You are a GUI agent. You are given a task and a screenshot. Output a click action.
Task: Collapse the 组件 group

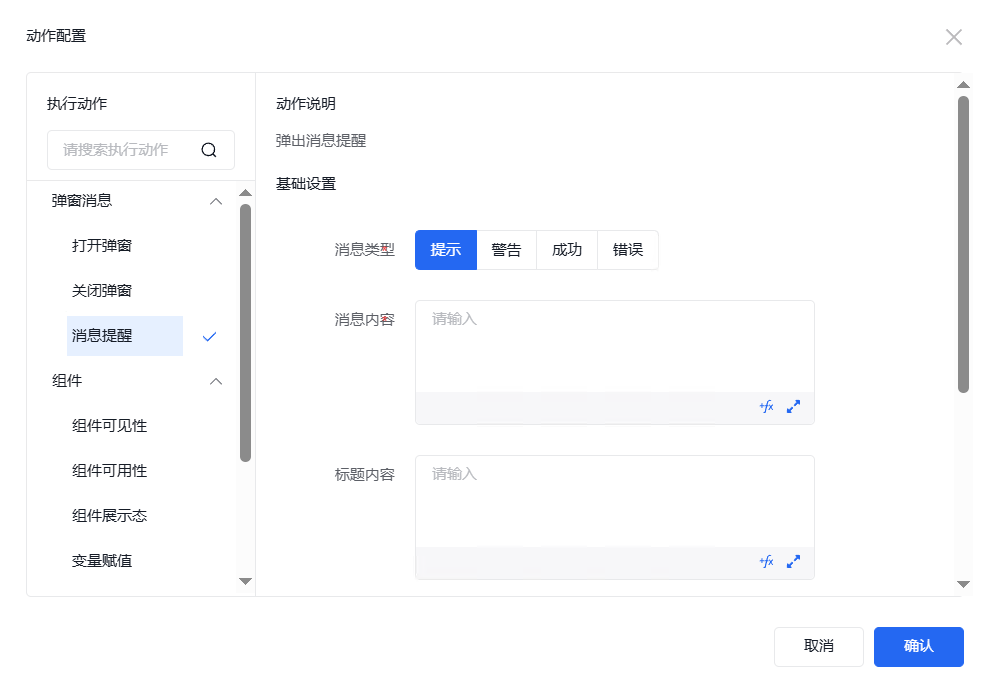[215, 381]
